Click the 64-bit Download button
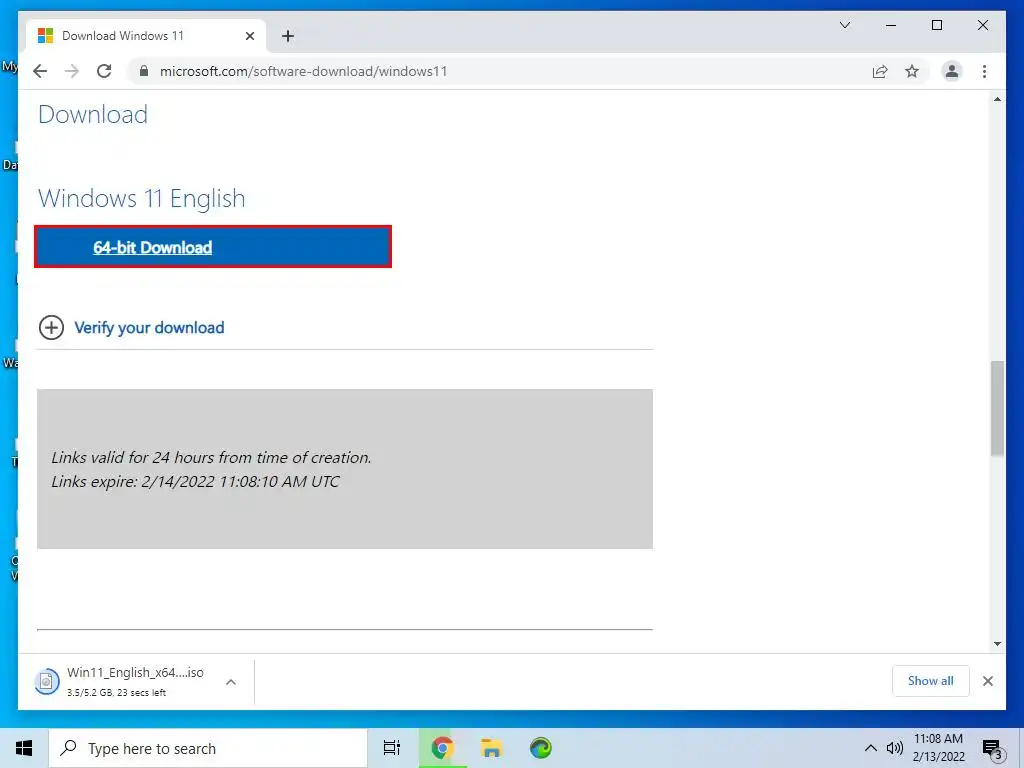Viewport: 1024px width, 768px height. tap(213, 247)
